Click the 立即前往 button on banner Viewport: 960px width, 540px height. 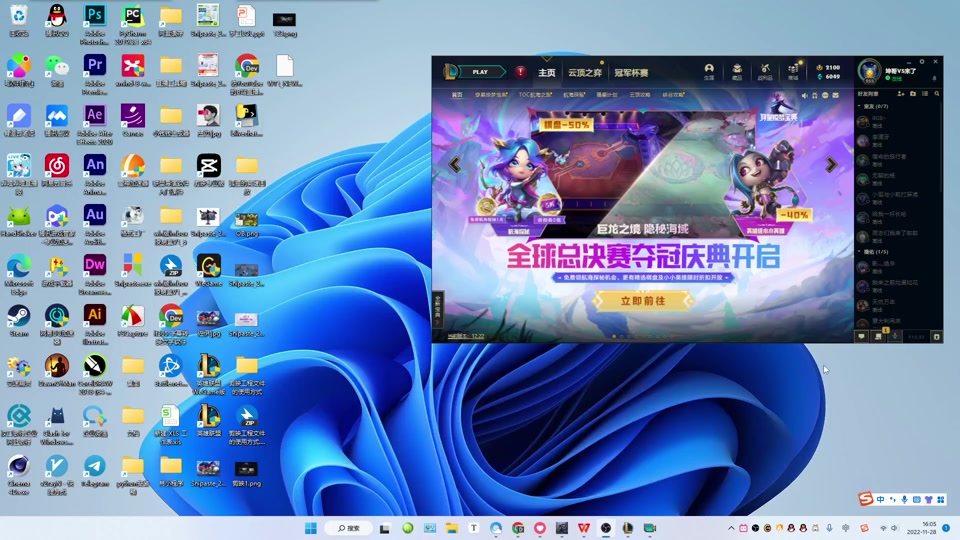tap(643, 301)
